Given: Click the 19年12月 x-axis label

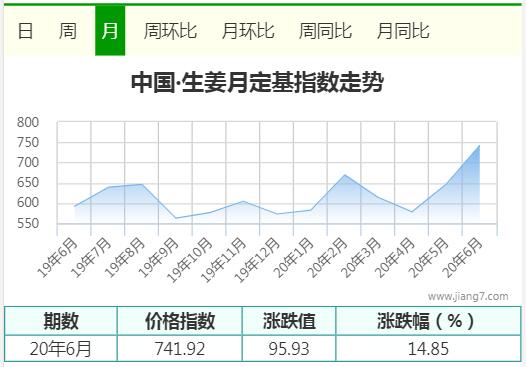Looking at the screenshot, I should (257, 260).
